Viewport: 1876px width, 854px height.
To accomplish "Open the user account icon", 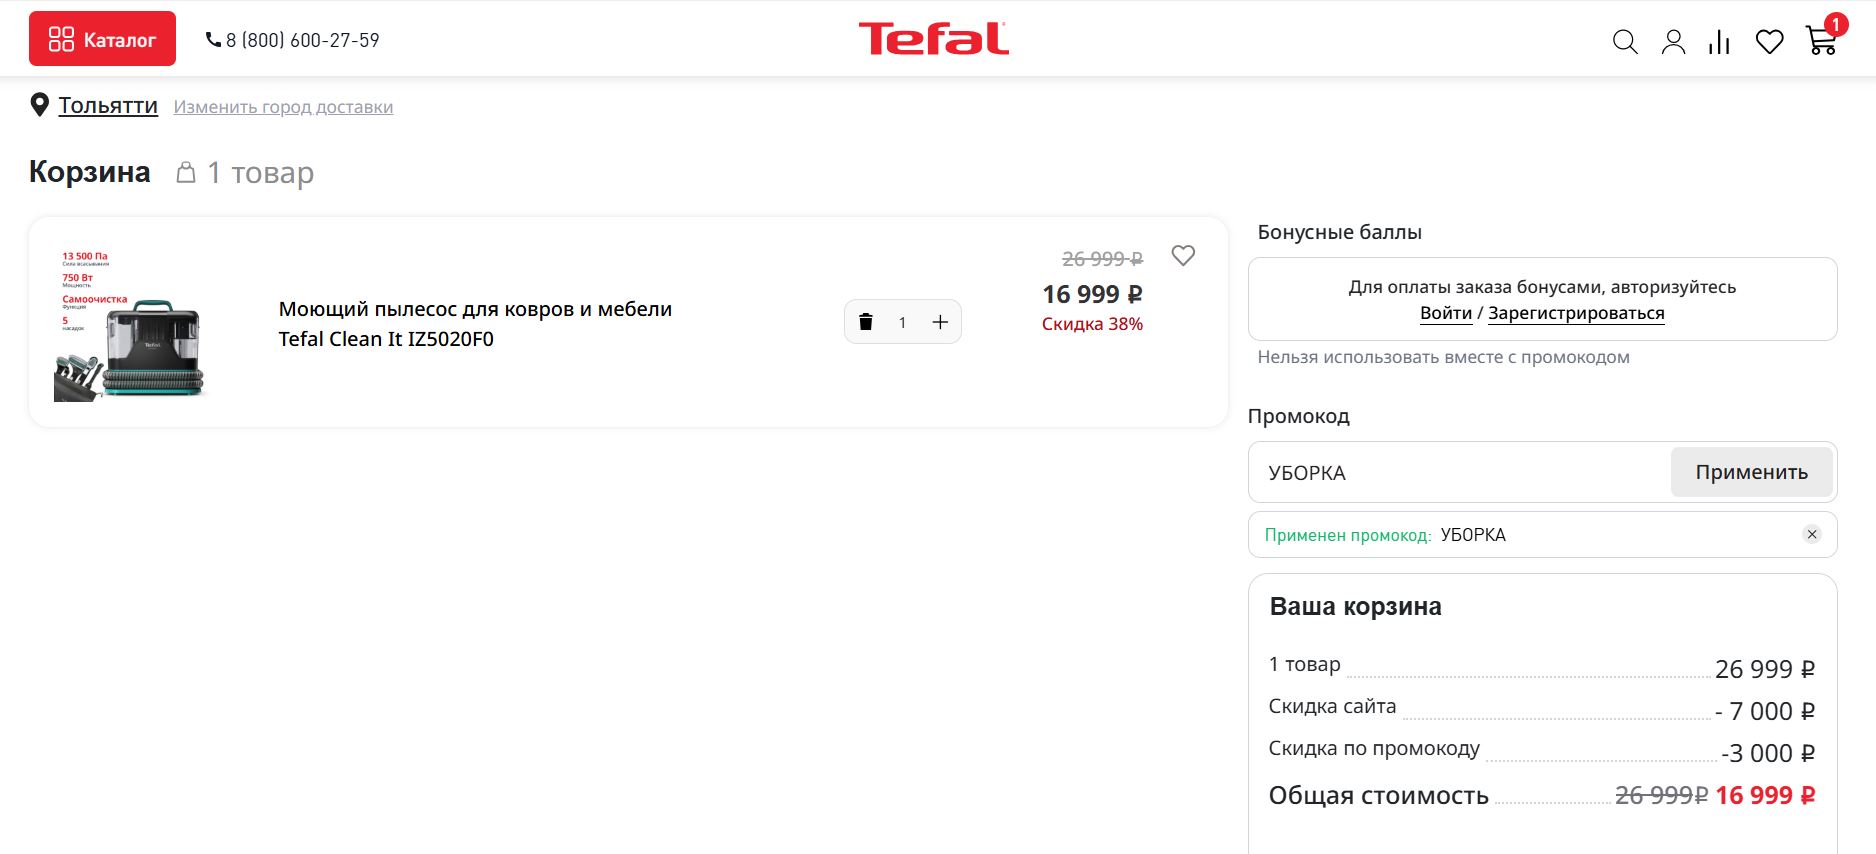I will [1673, 42].
